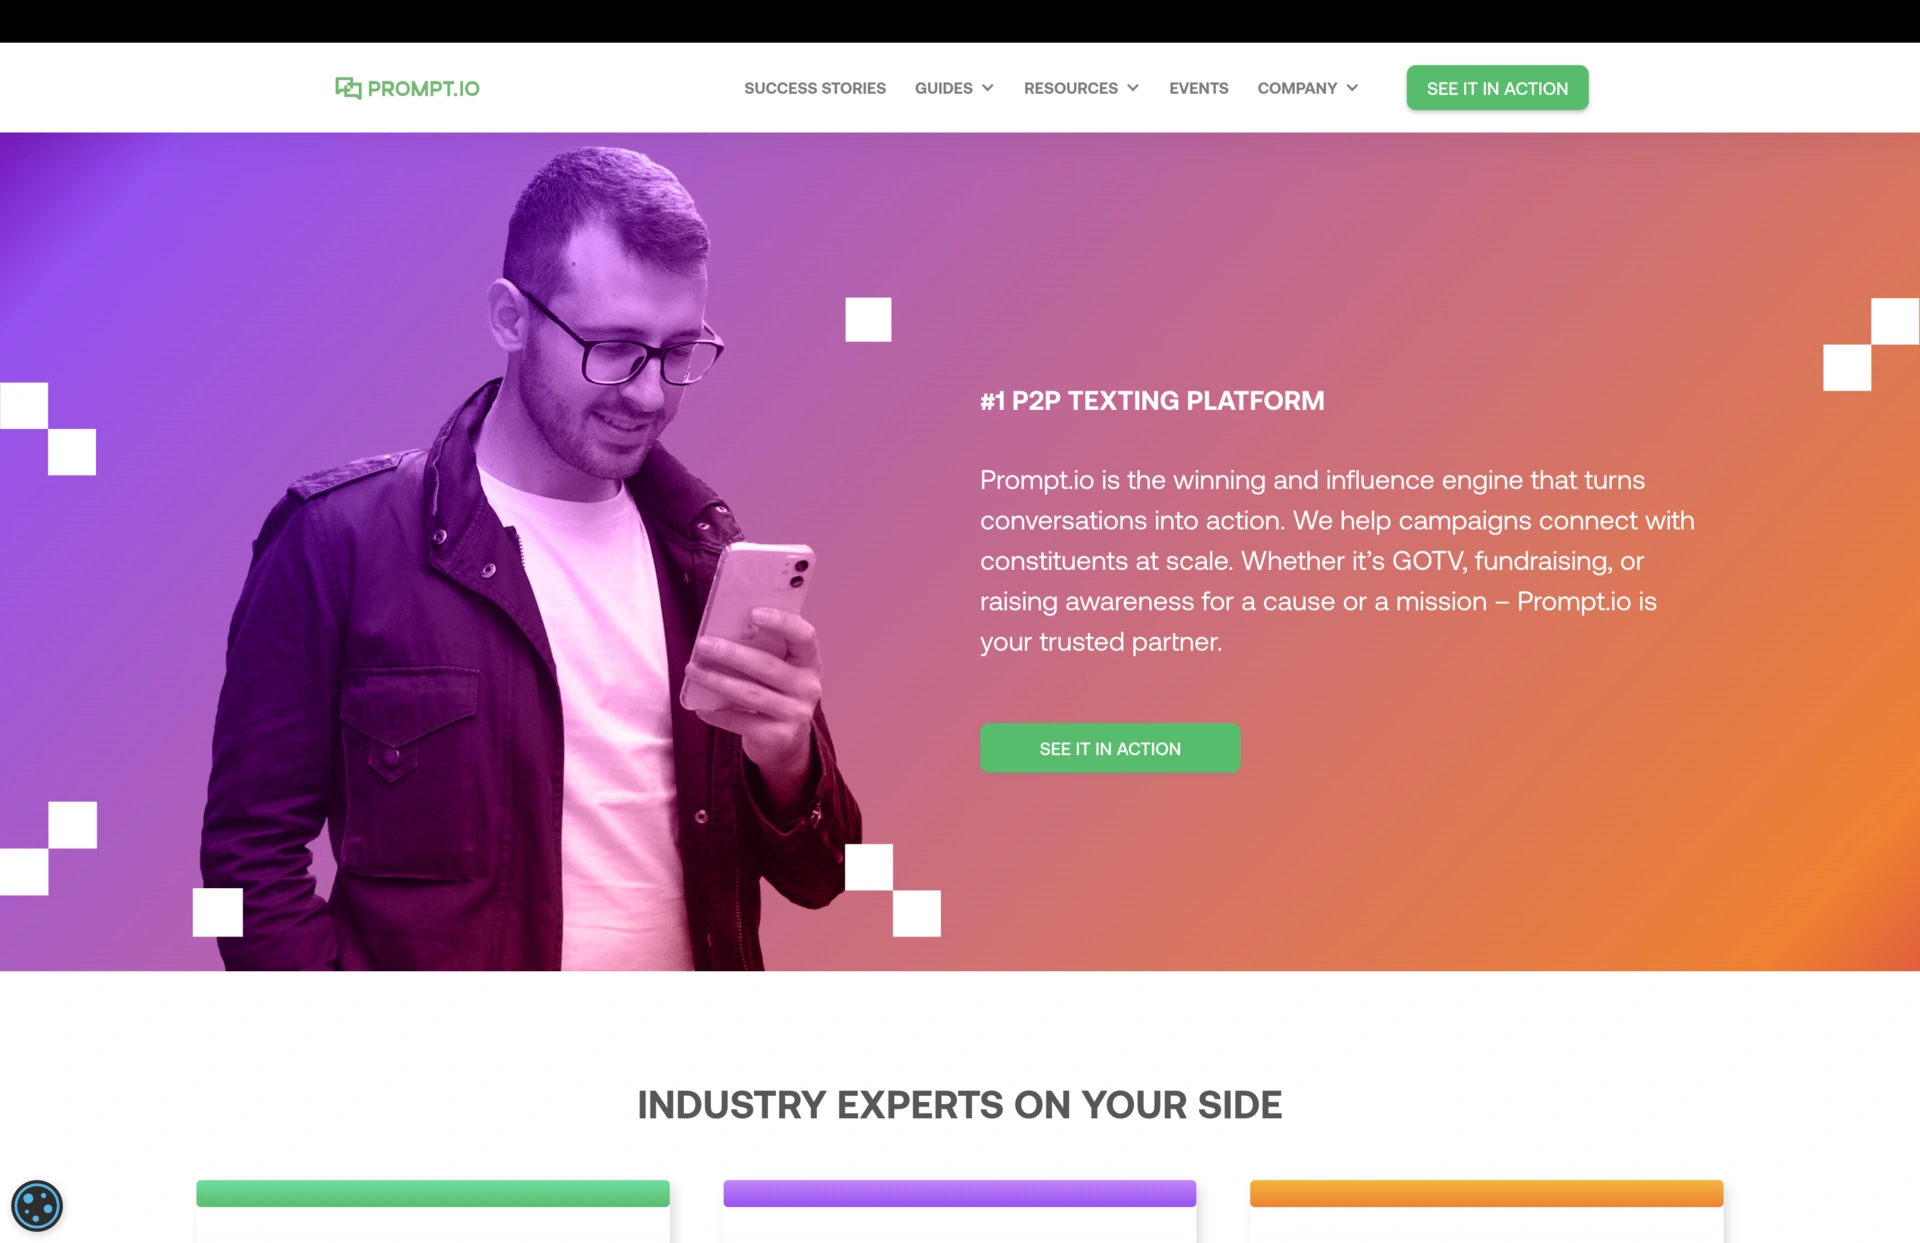1920x1243 pixels.
Task: Click the PROMPT.IO logo text
Action: point(423,88)
